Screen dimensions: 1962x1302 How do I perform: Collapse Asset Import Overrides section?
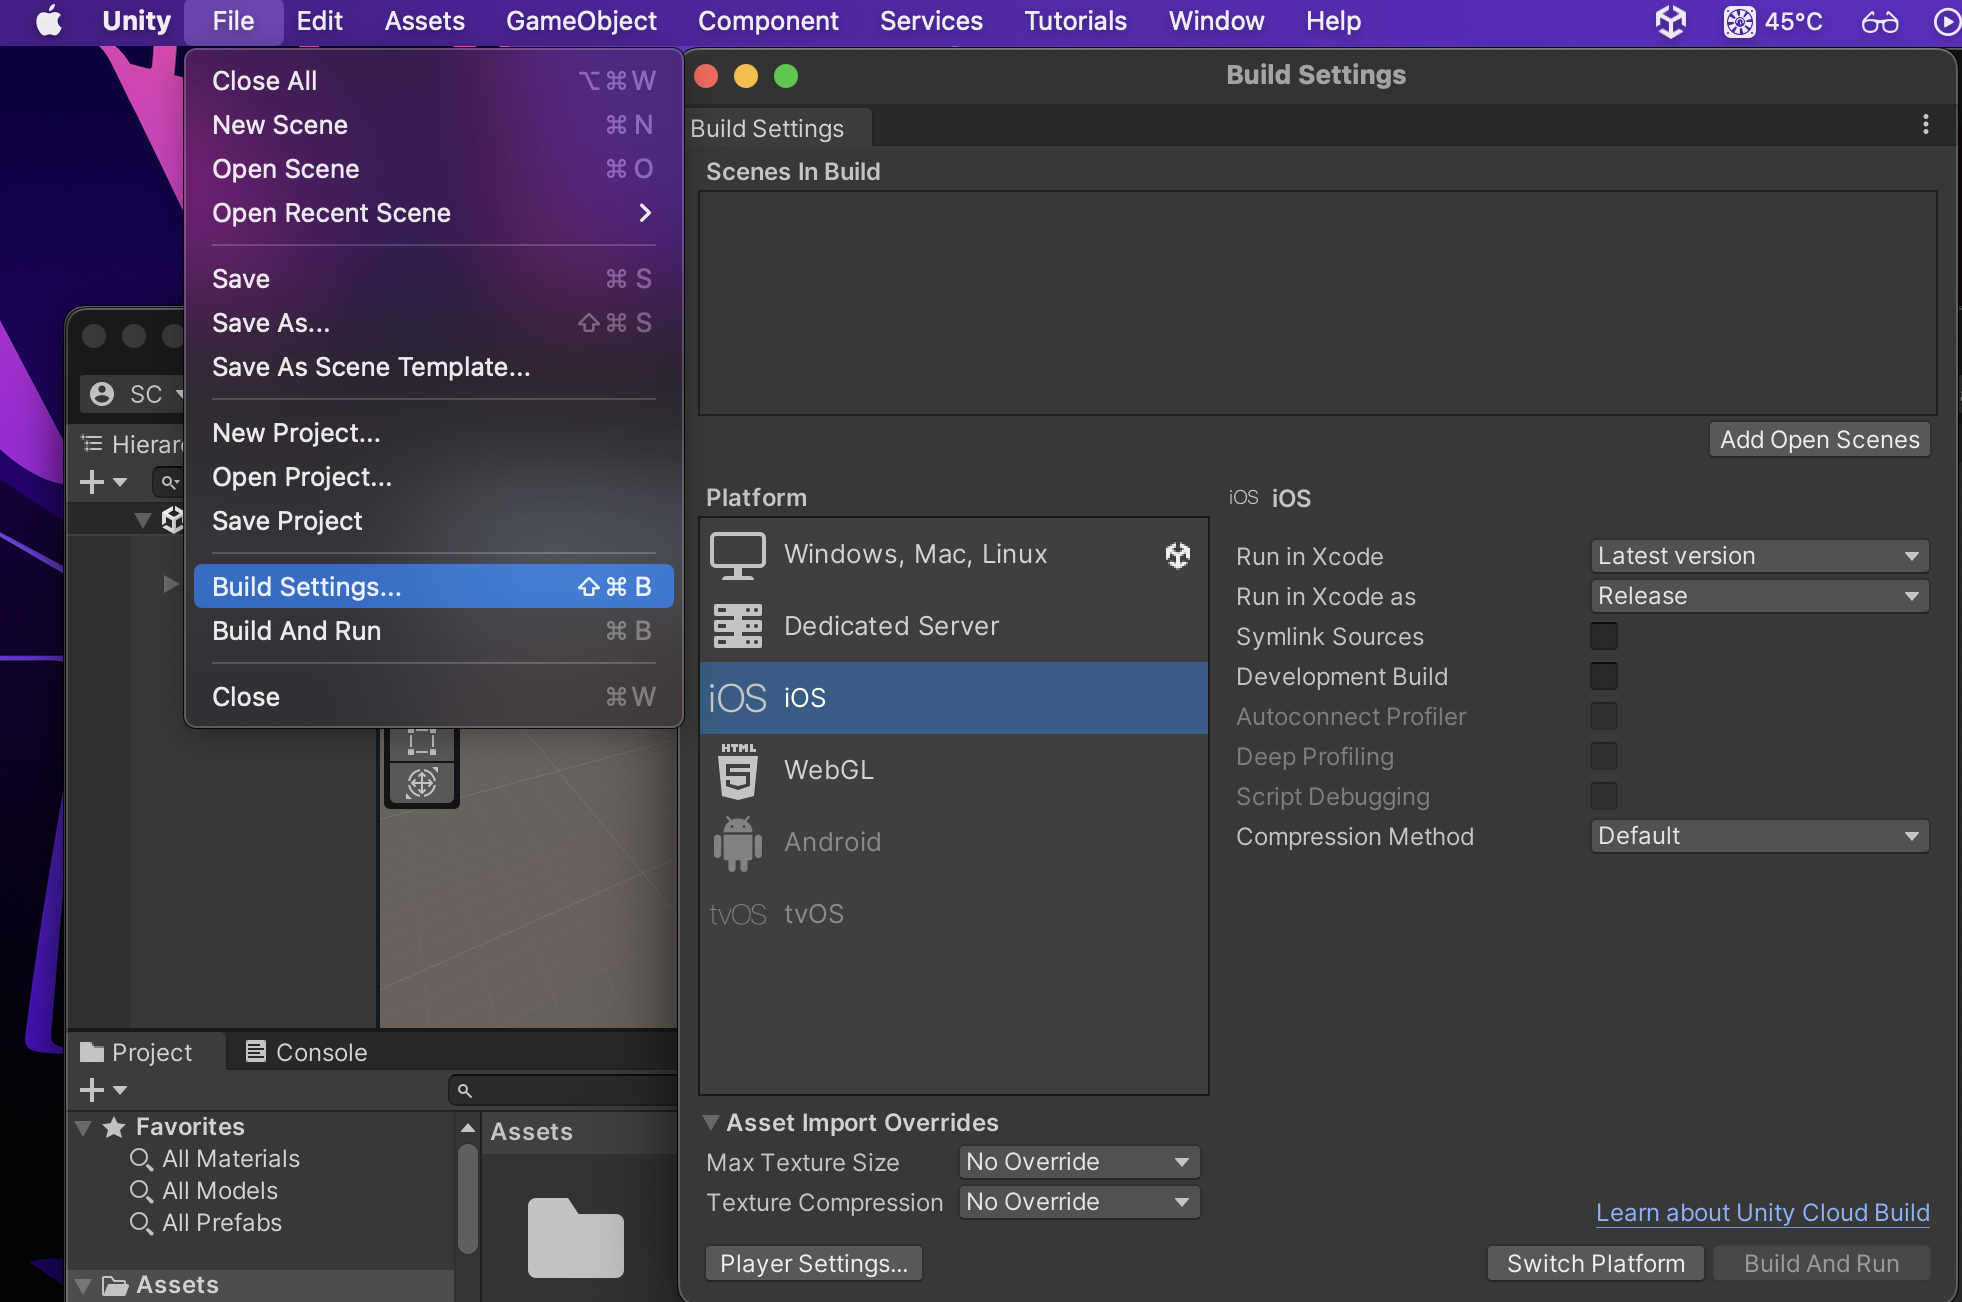(x=711, y=1122)
